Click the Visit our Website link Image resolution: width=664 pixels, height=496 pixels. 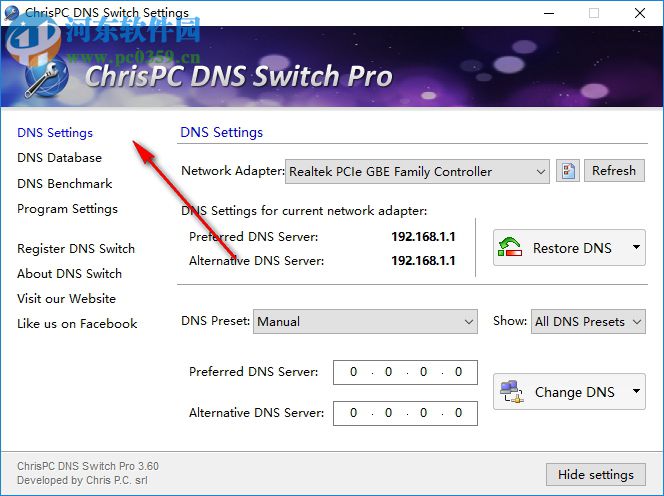tap(66, 299)
